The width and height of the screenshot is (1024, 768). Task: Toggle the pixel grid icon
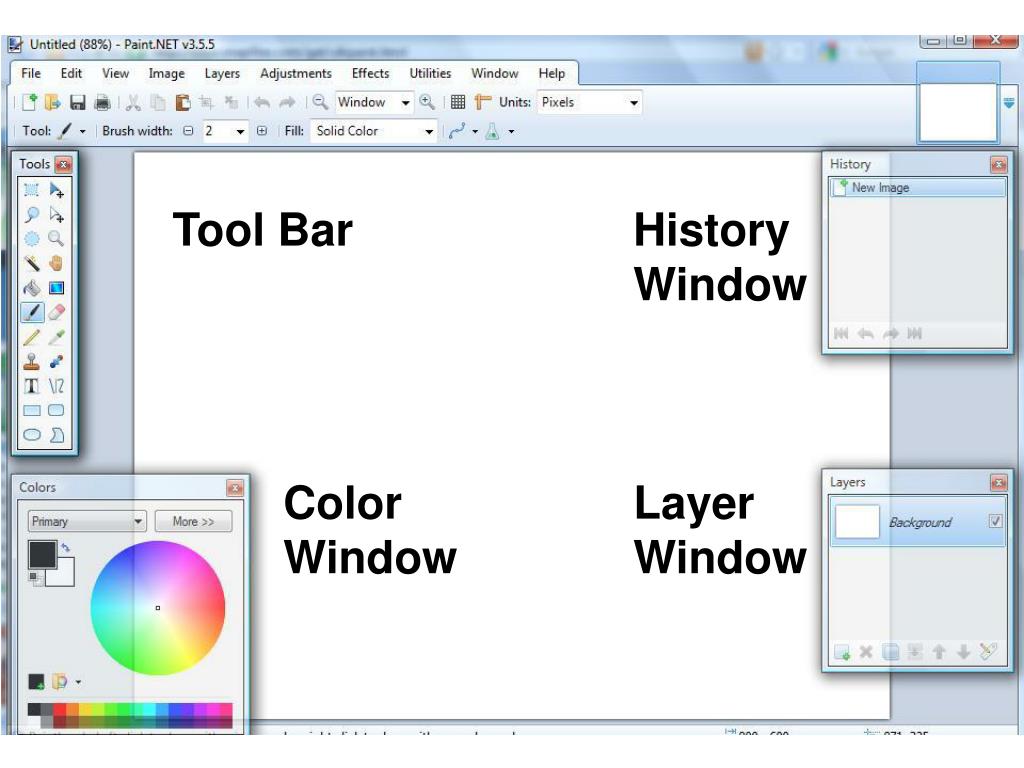(458, 102)
